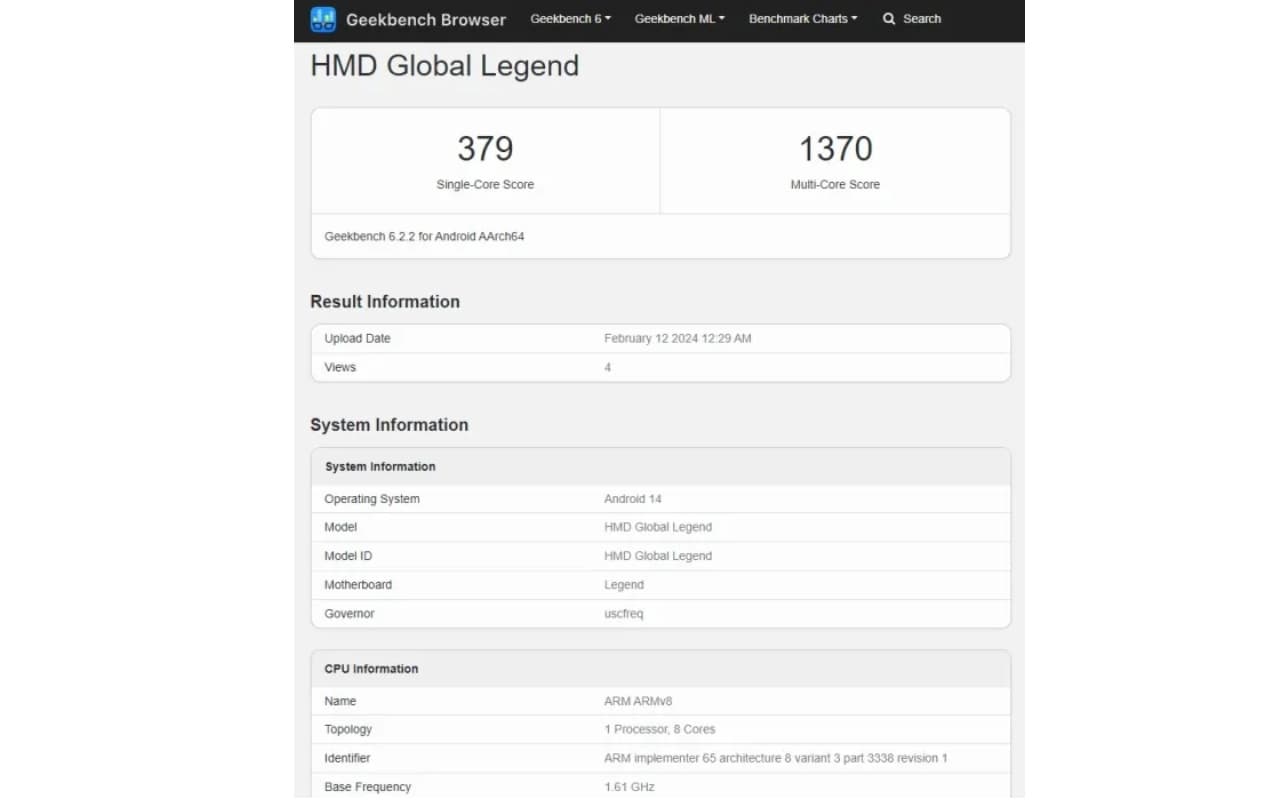This screenshot has width=1280, height=800.
Task: Open the Benchmark Charts dropdown
Action: point(802,19)
